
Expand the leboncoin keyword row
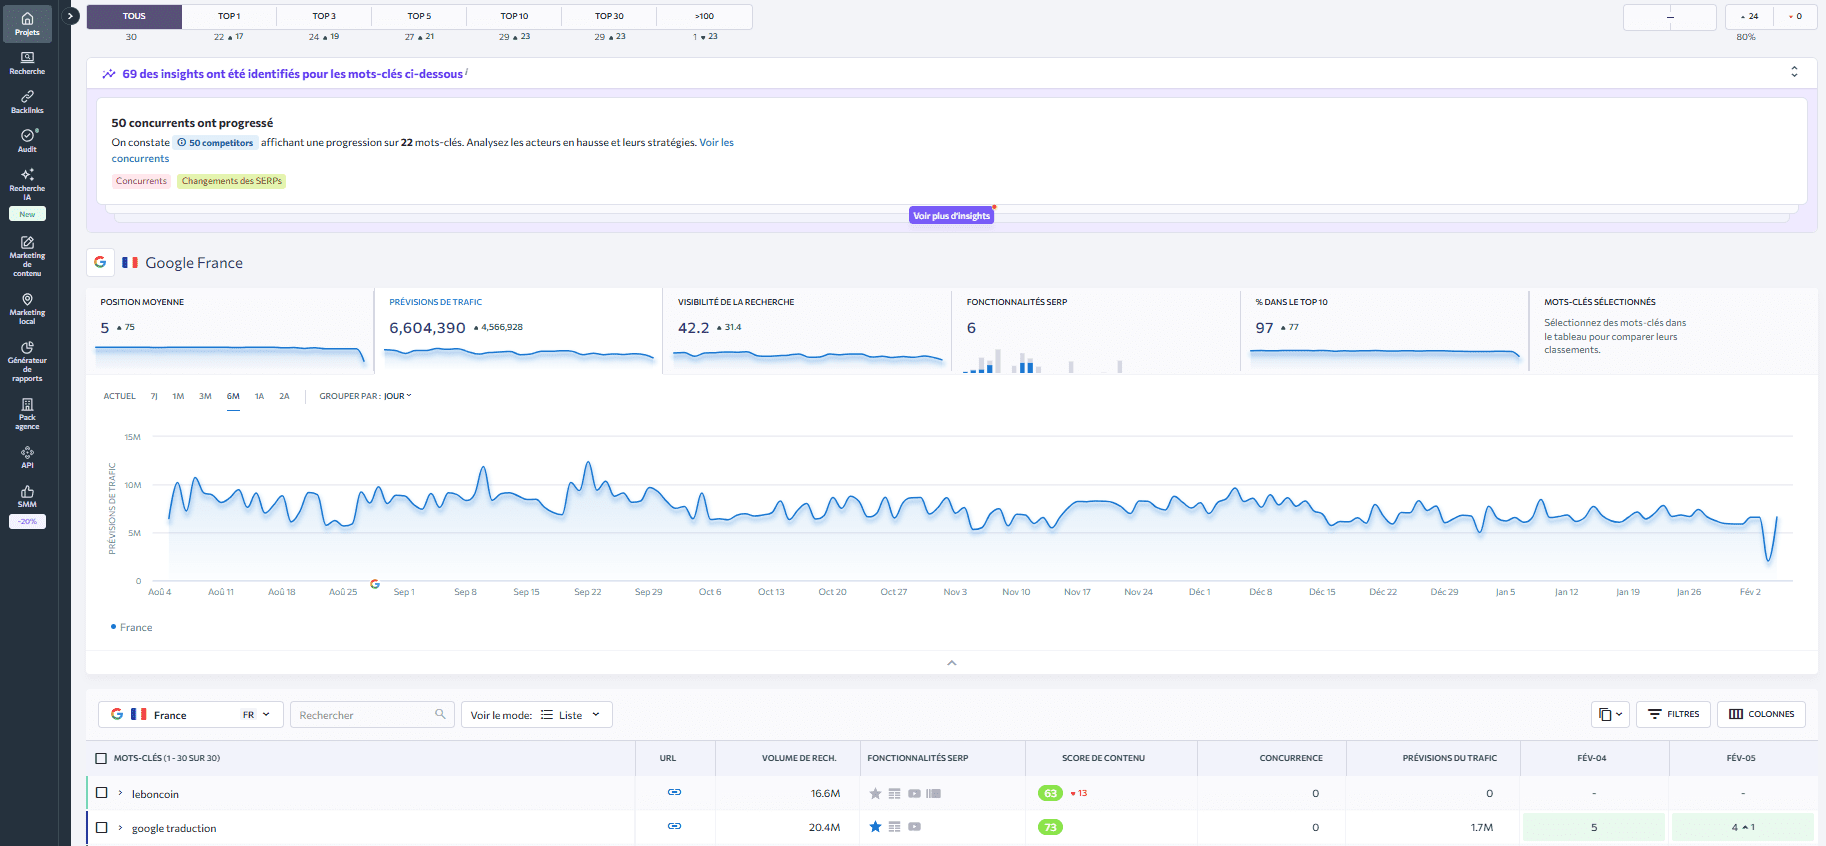(120, 793)
